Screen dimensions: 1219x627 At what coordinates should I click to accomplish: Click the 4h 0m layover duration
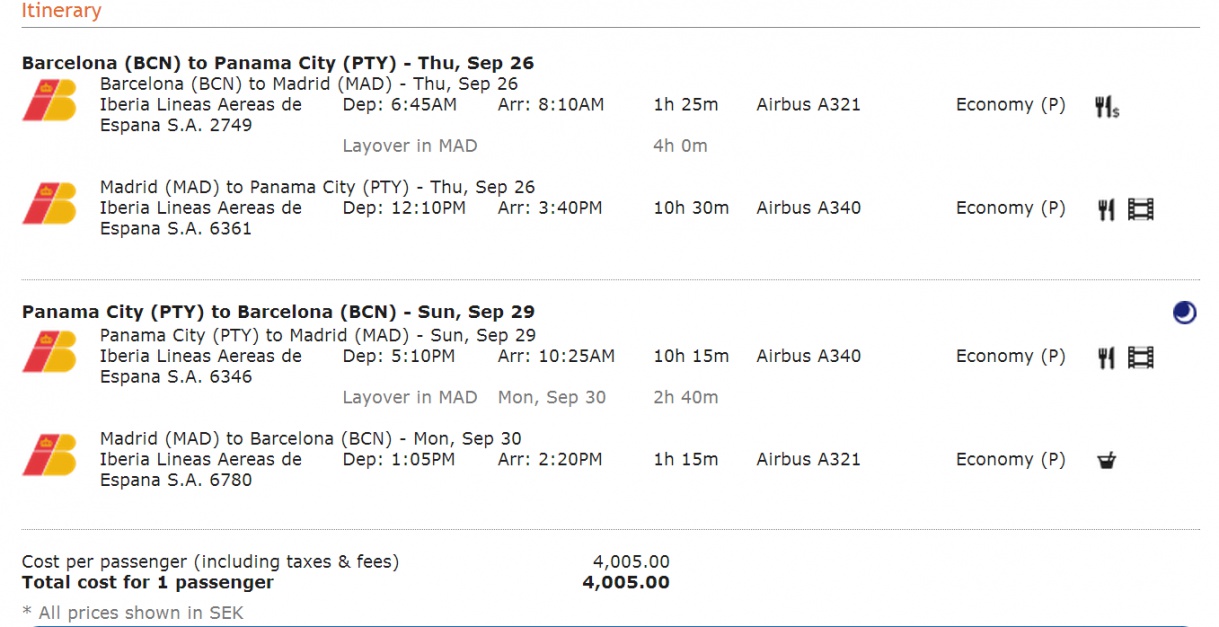pos(680,146)
